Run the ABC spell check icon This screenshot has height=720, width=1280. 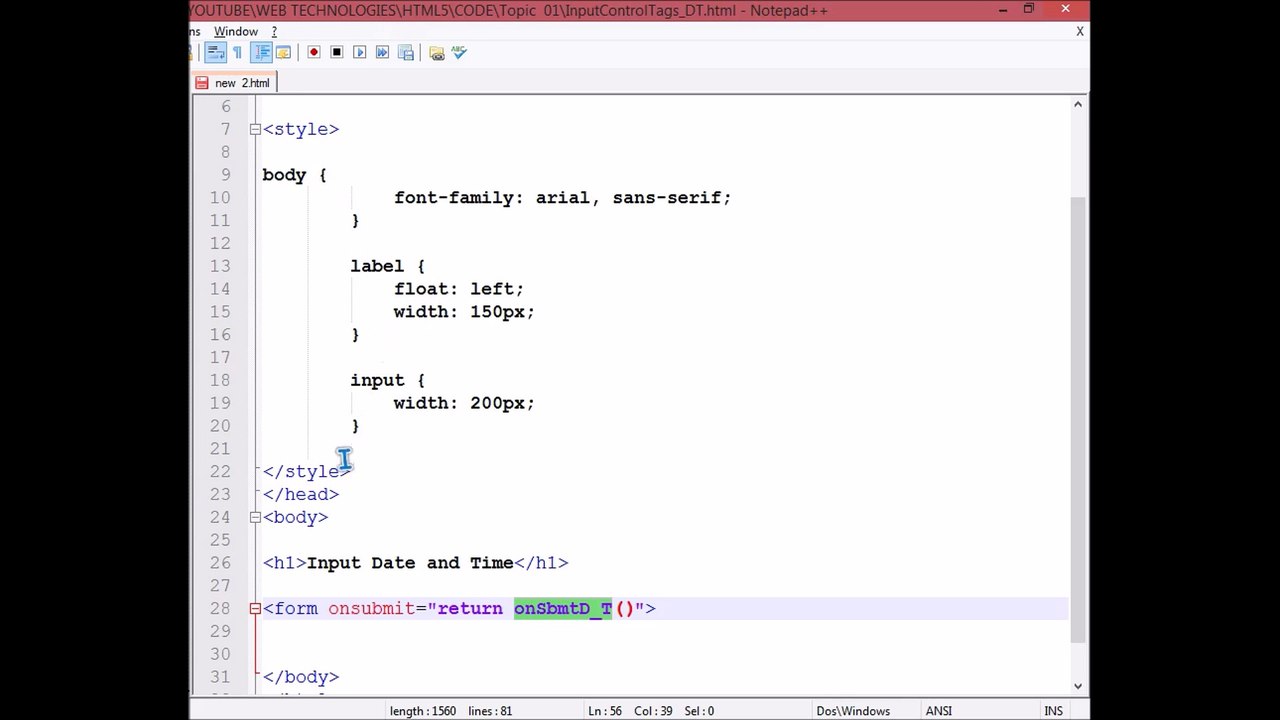coord(459,52)
